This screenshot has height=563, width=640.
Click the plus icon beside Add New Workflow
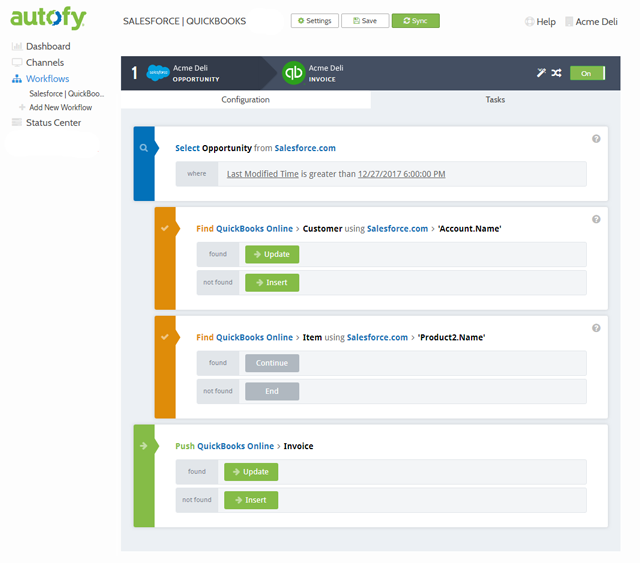click(x=22, y=107)
